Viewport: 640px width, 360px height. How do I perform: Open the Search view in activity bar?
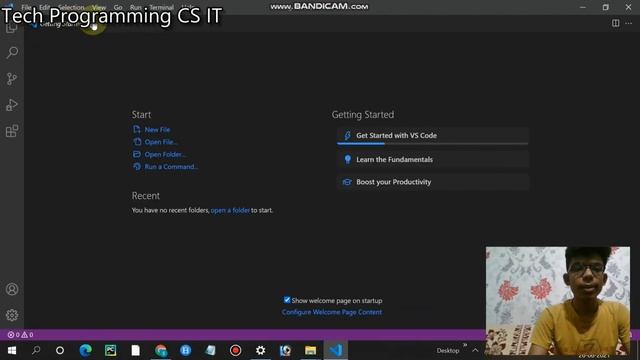tap(12, 53)
